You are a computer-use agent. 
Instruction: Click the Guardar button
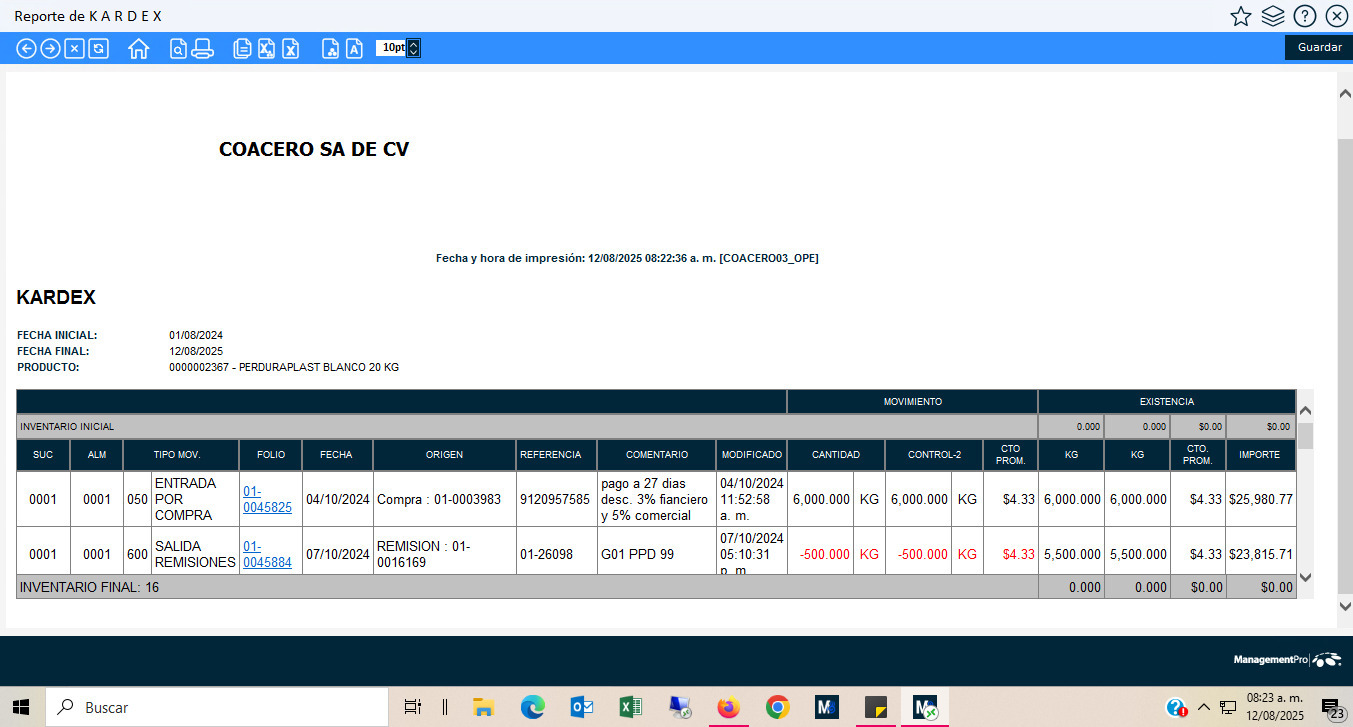(1319, 47)
